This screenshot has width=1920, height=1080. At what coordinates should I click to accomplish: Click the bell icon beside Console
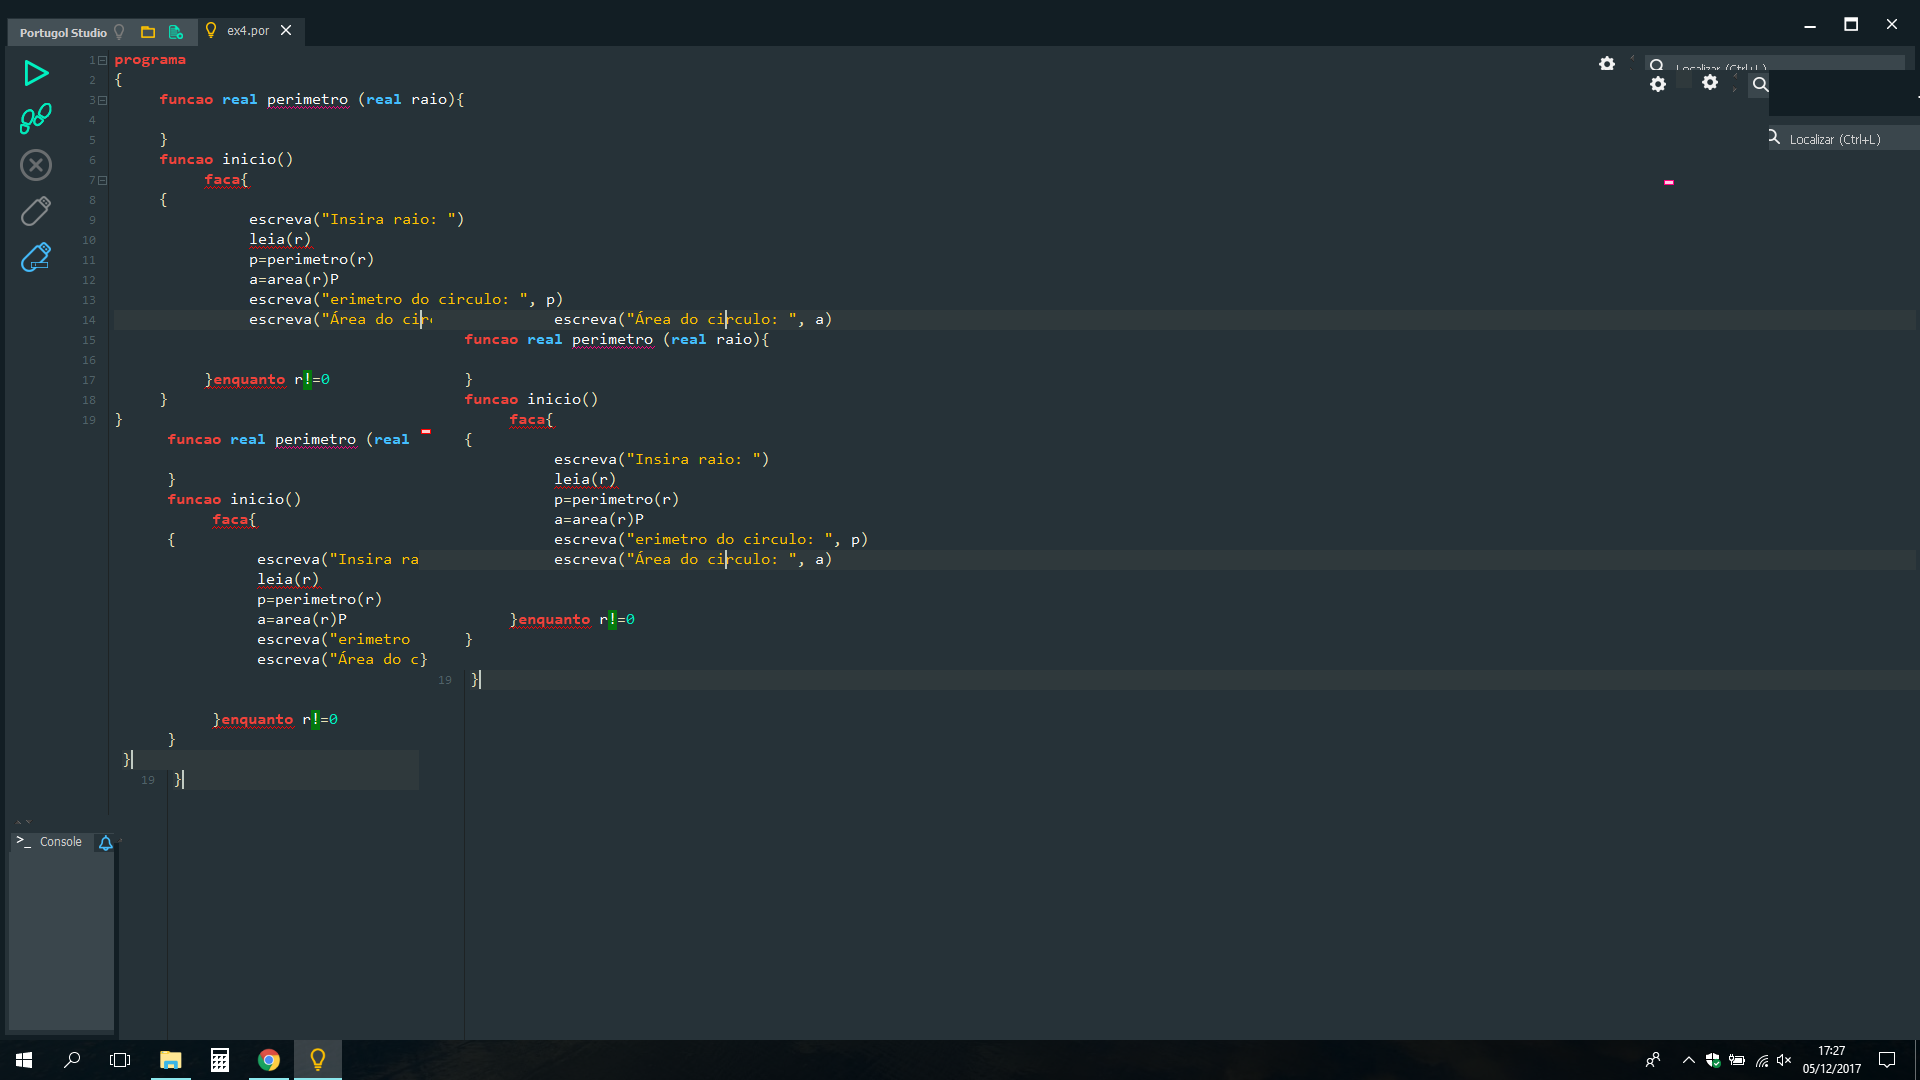coord(105,843)
